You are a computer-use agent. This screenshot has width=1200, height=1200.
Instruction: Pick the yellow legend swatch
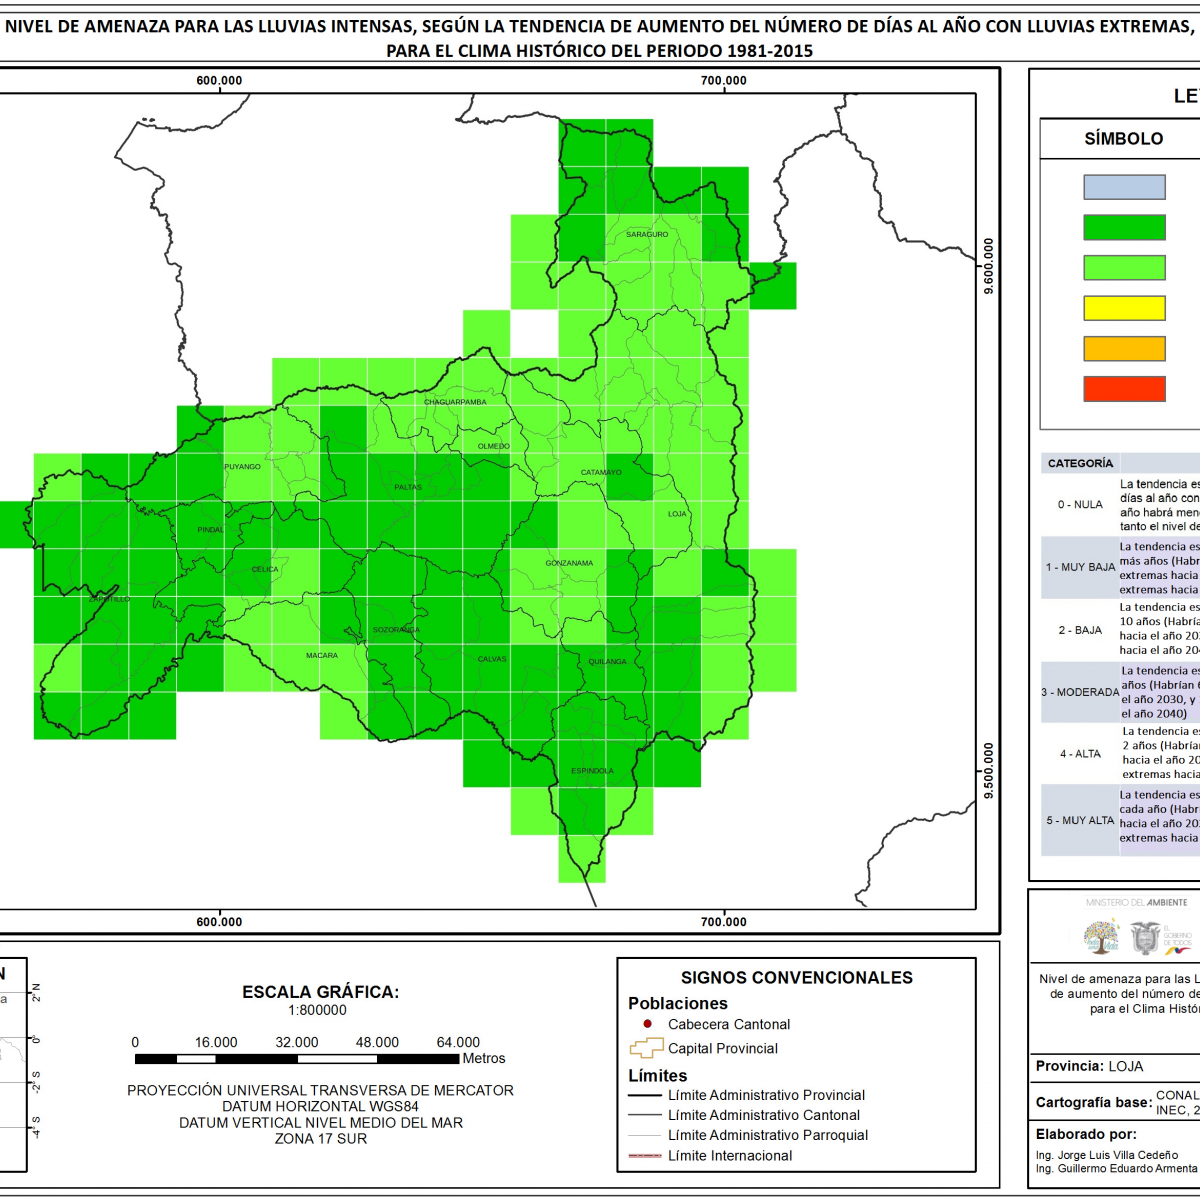click(x=1124, y=308)
